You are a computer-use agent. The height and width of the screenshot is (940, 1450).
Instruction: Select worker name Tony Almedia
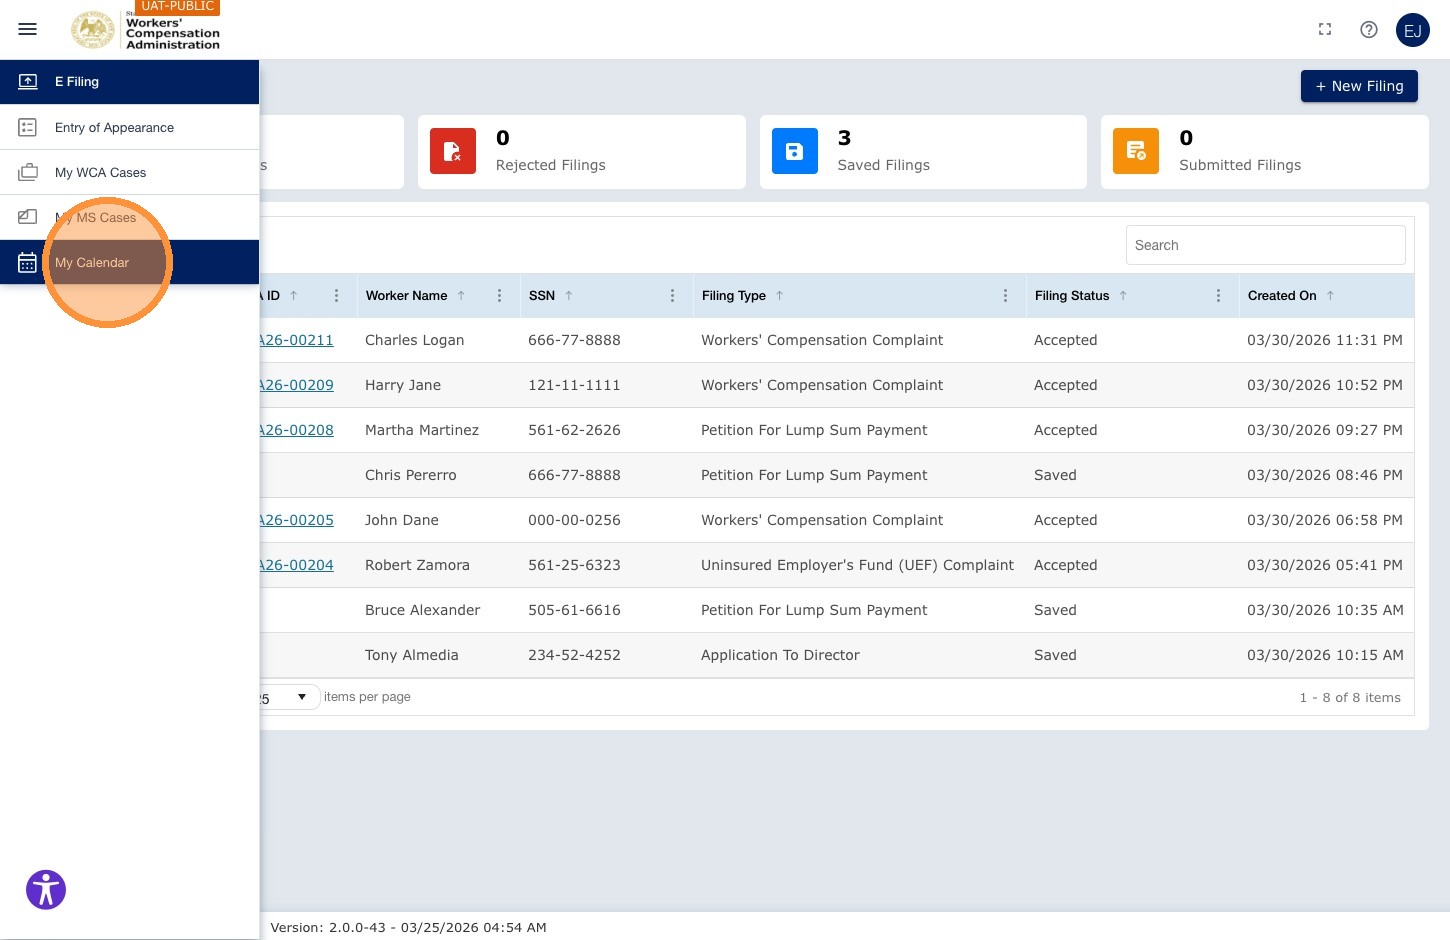coord(412,655)
